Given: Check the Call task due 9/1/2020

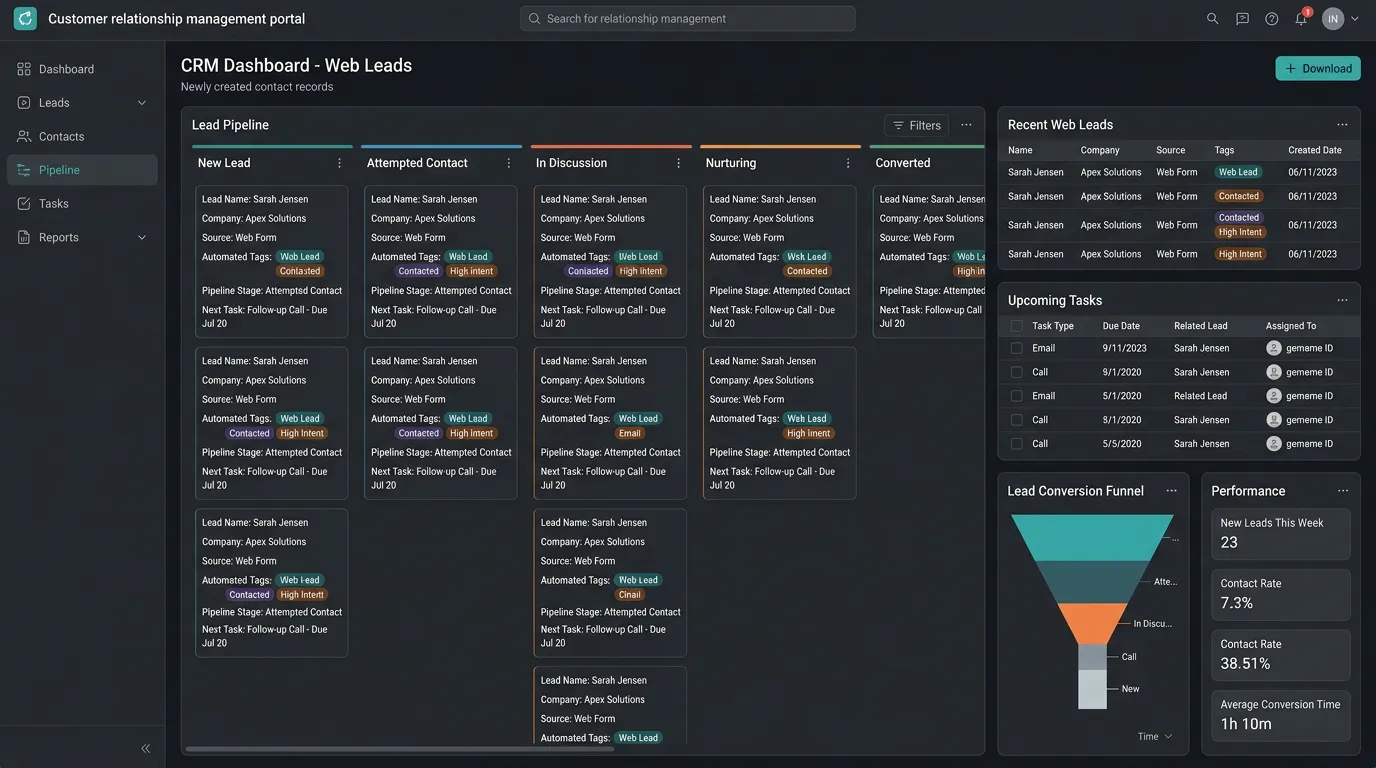Looking at the screenshot, I should (x=1017, y=372).
